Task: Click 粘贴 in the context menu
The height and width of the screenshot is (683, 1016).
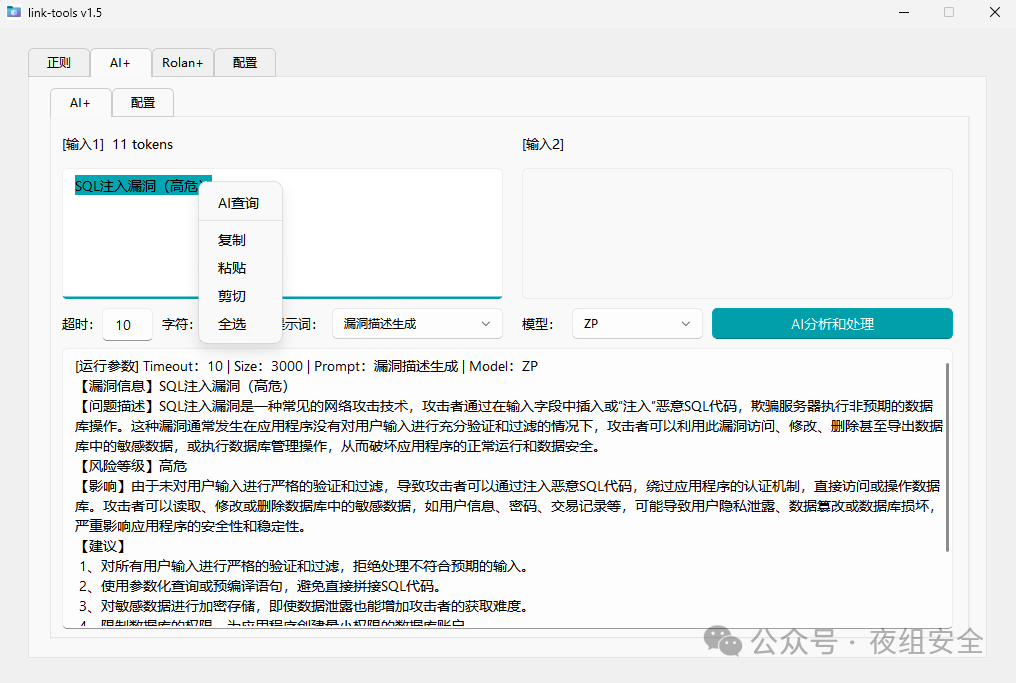Action: 232,268
